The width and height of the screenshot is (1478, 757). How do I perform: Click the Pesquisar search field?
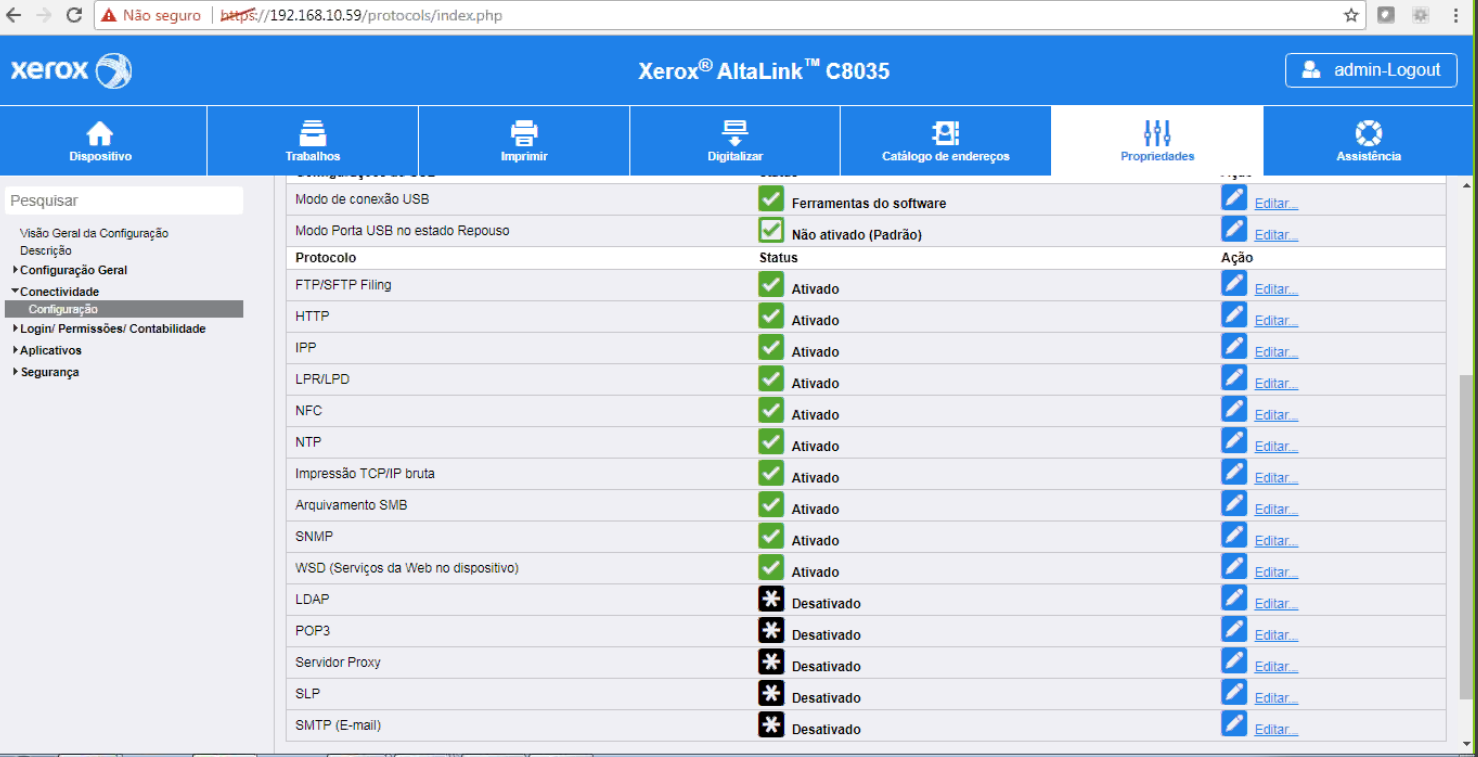(x=124, y=201)
